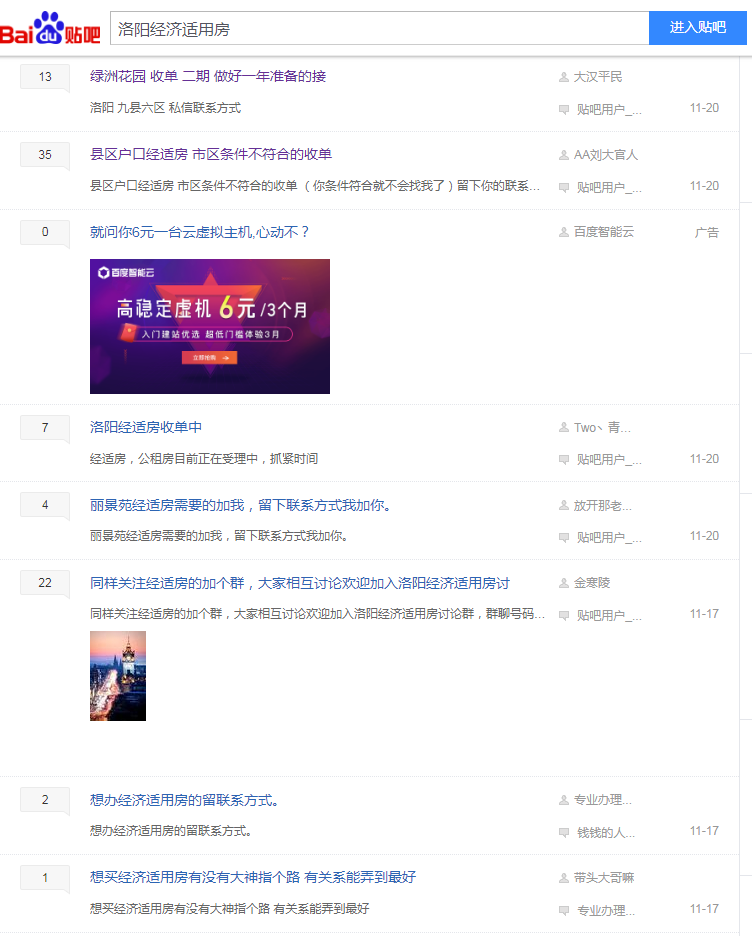The image size is (752, 936).
Task: Click reply bubble icon in 洛阳经适房收单中 row
Action: [563, 460]
